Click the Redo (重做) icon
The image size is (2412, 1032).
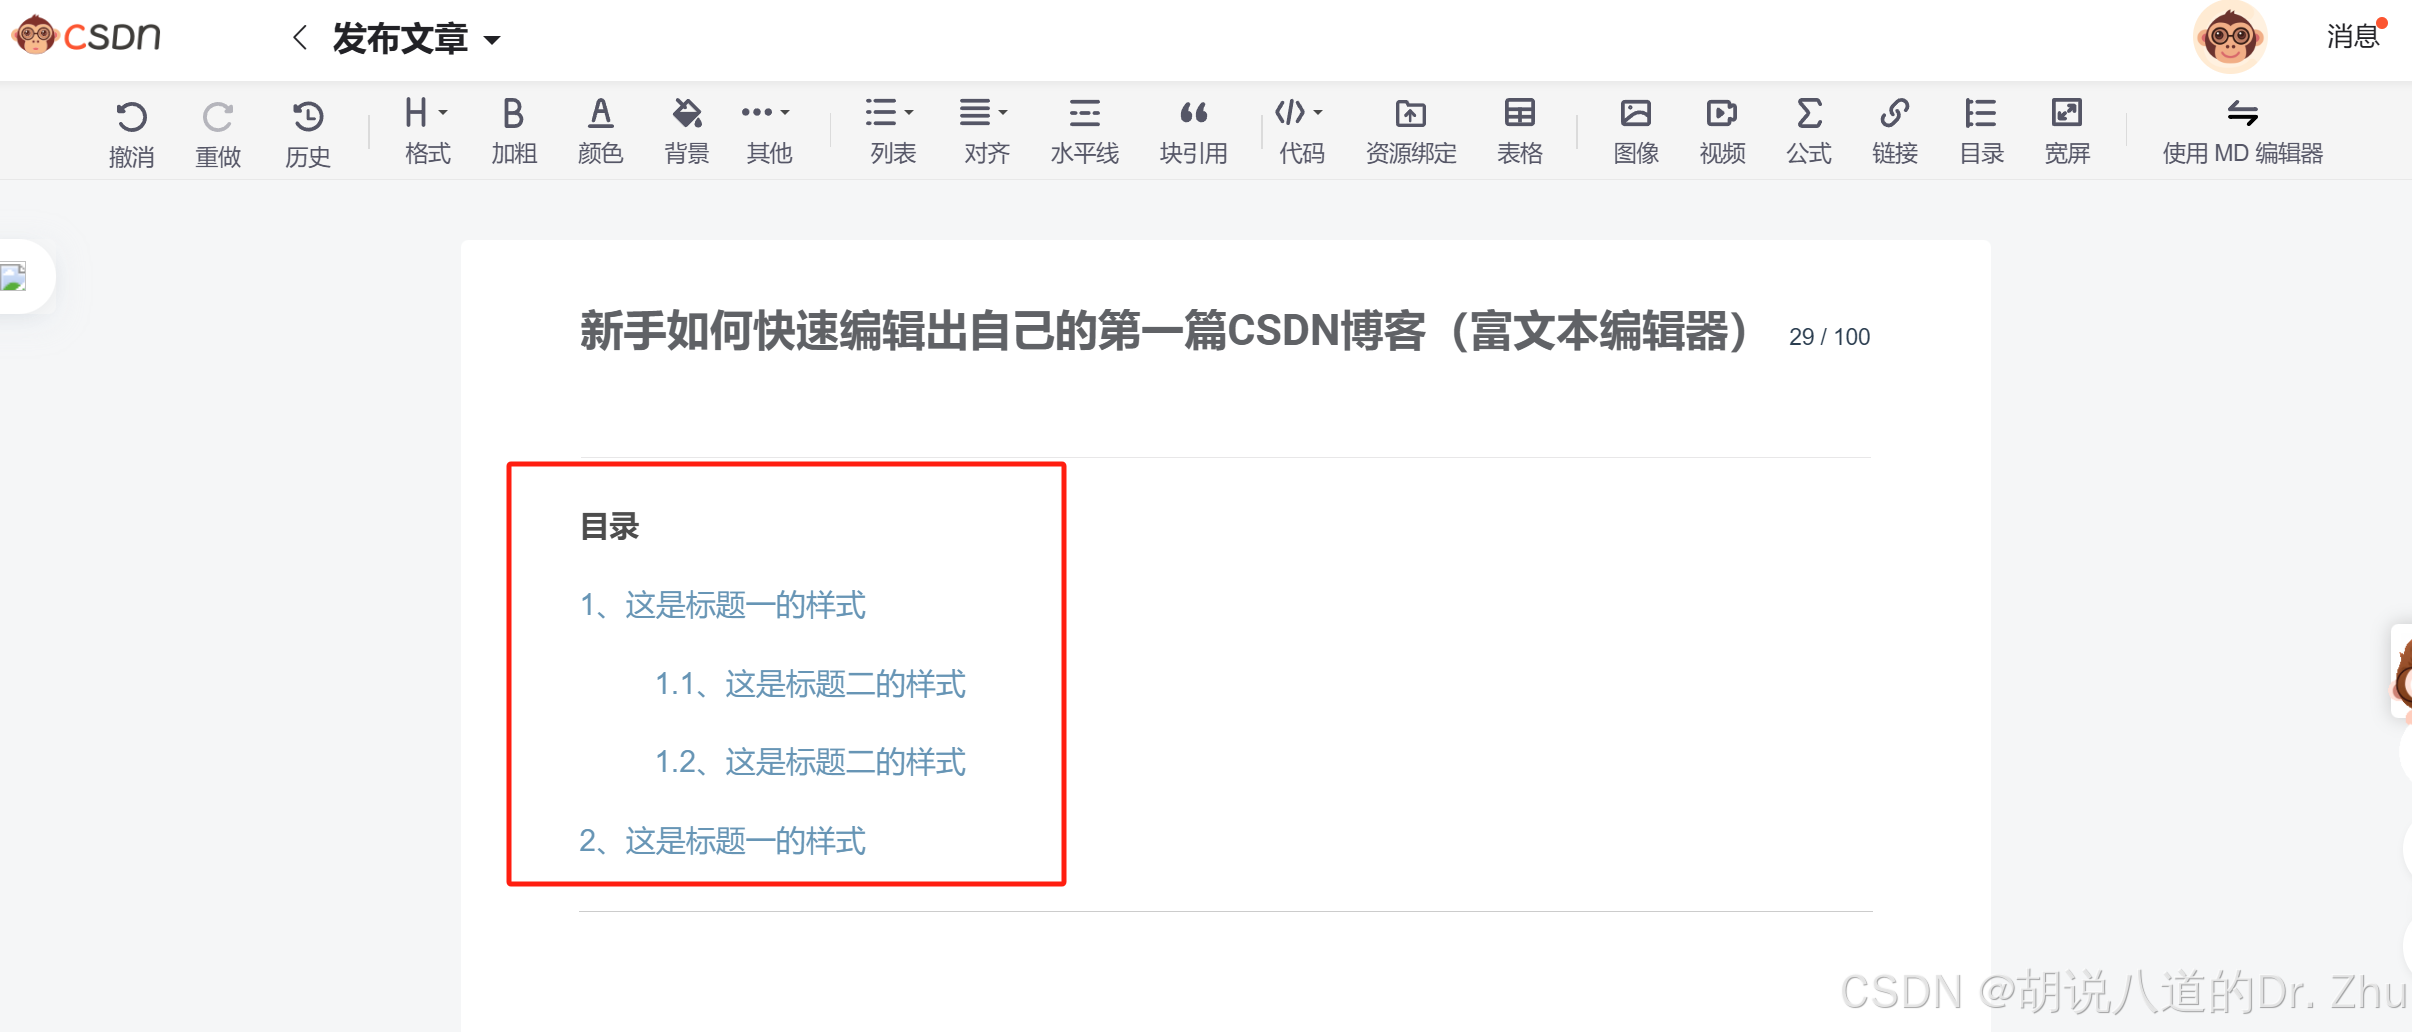218,133
